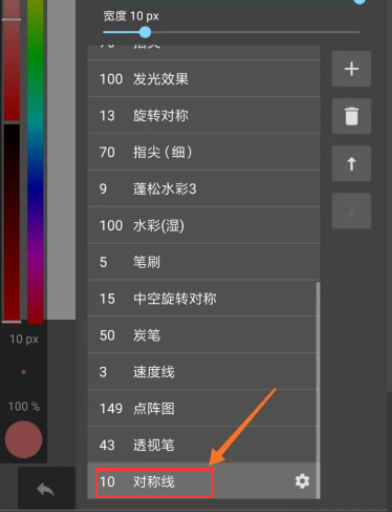This screenshot has height=512, width=392.
Task: Open the settings gear for 对称线
Action: coord(302,481)
